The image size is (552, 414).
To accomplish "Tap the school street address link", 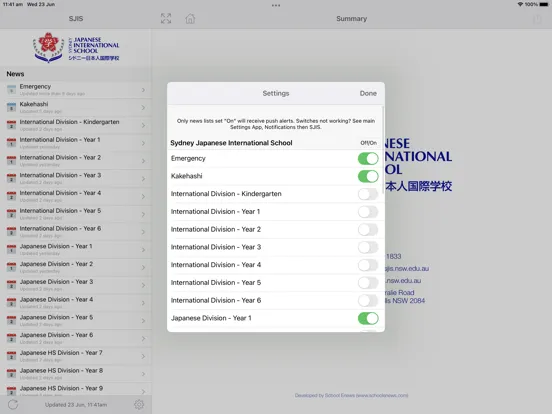I will (x=405, y=296).
